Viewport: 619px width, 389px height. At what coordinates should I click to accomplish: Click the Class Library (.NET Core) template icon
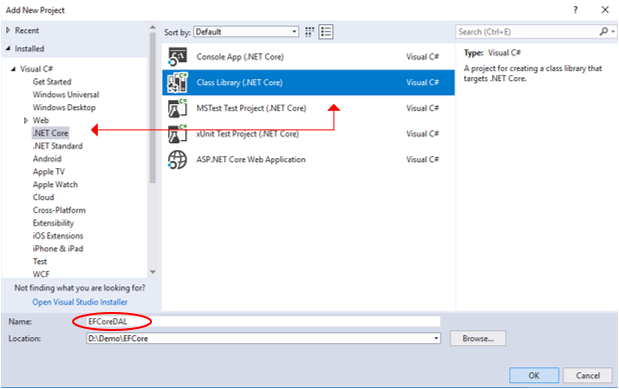pyautogui.click(x=177, y=83)
